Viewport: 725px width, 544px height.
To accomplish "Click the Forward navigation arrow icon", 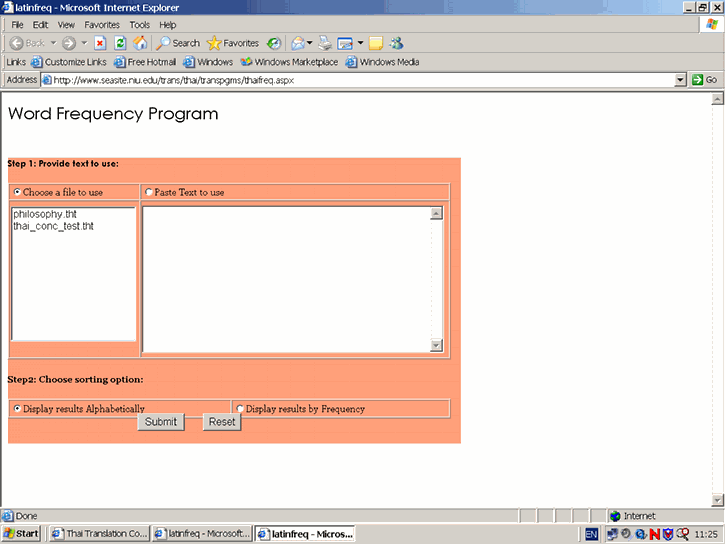I will pos(69,43).
